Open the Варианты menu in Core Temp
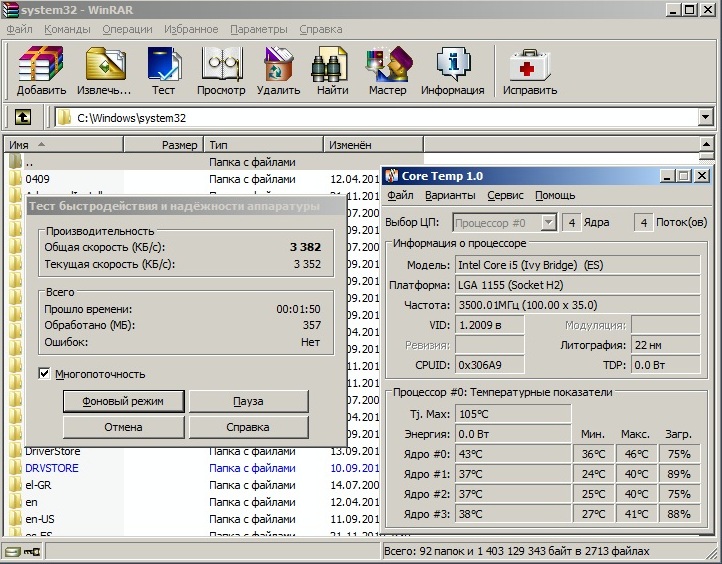722x564 pixels. [450, 195]
